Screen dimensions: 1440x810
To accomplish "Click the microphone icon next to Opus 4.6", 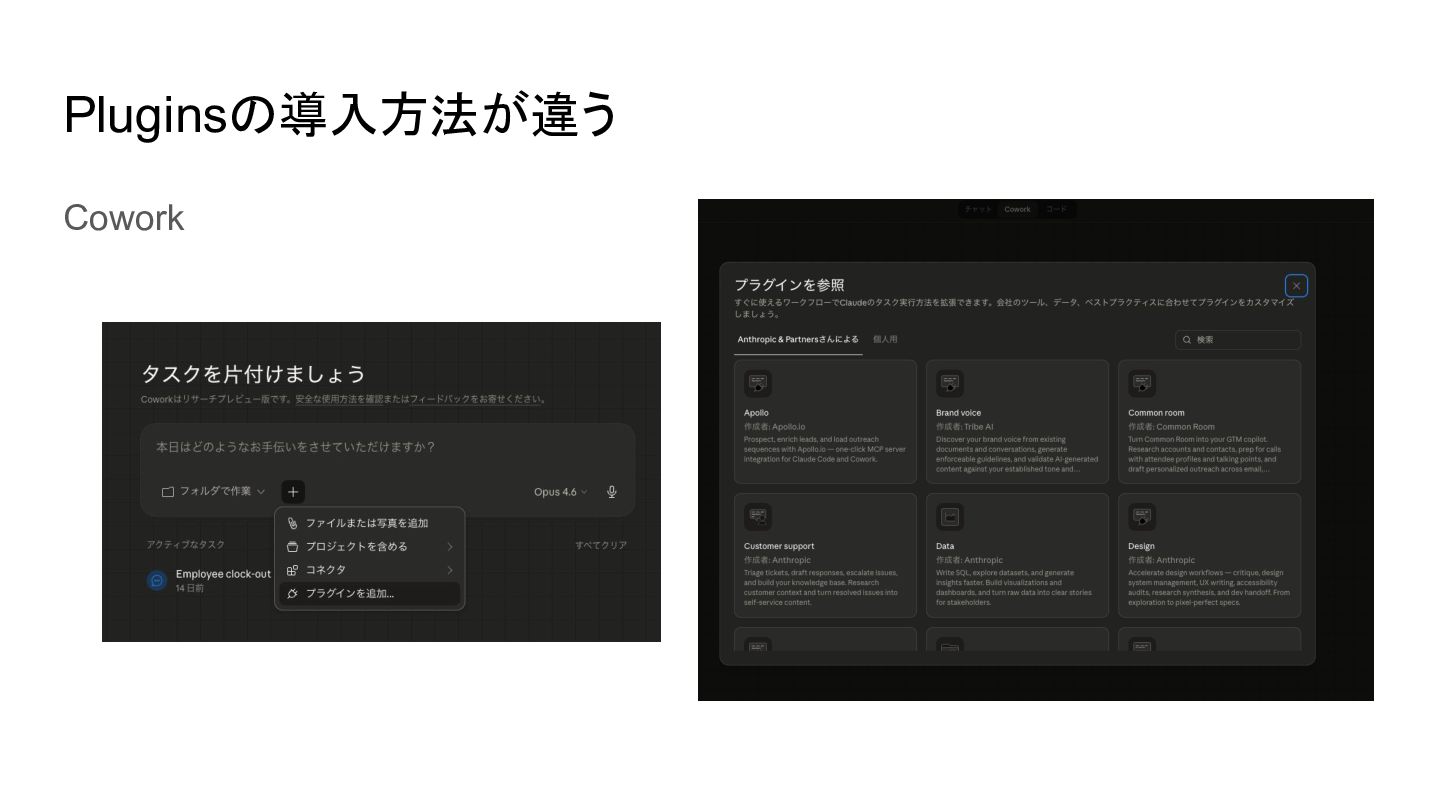I will tap(612, 492).
